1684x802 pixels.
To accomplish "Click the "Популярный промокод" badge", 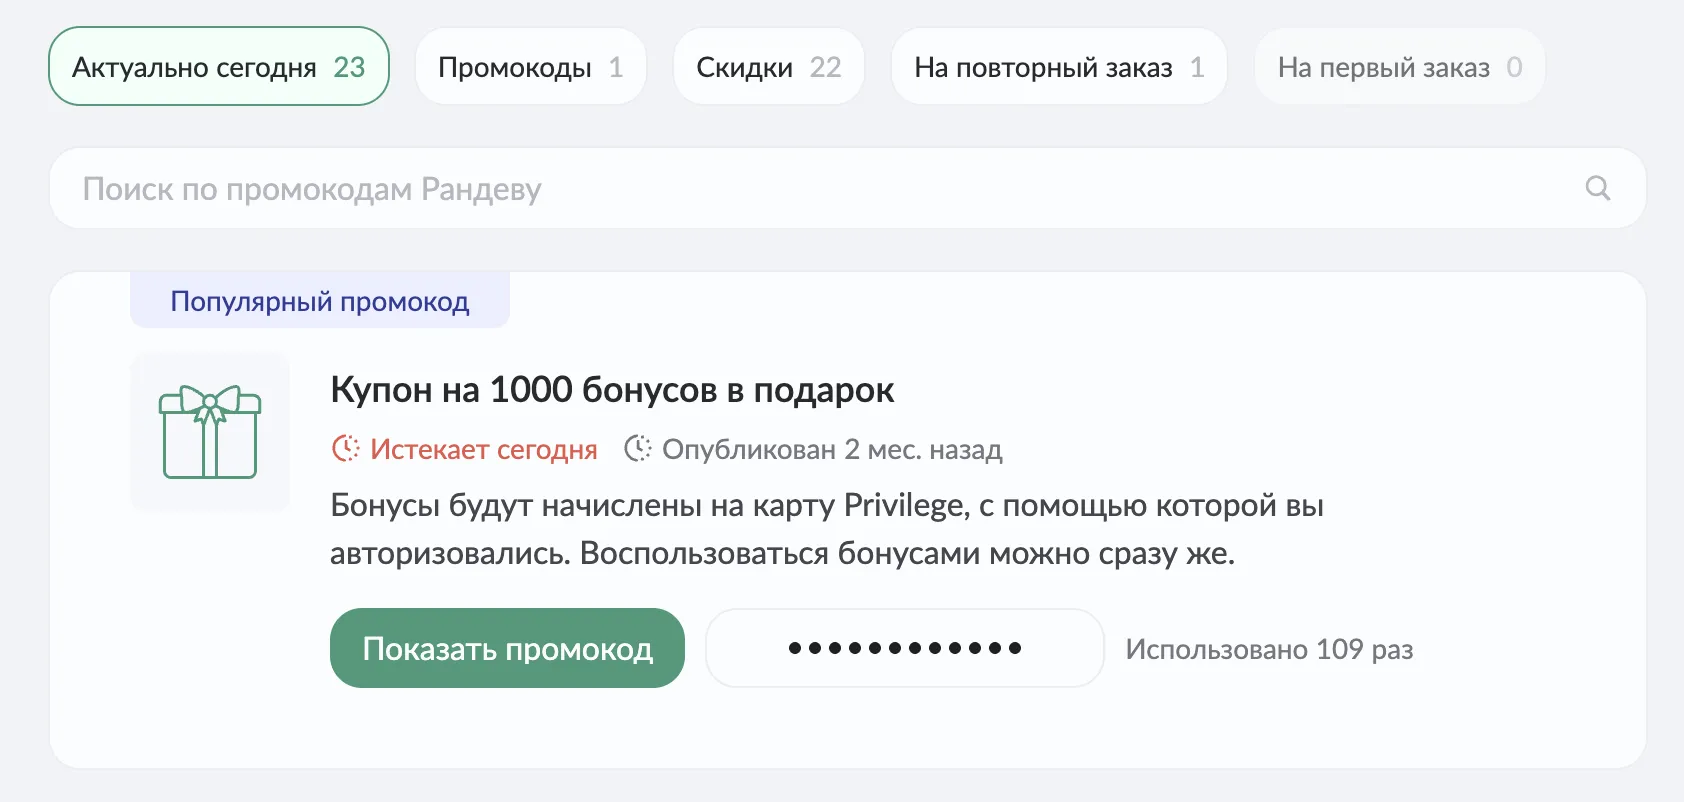I will point(320,300).
